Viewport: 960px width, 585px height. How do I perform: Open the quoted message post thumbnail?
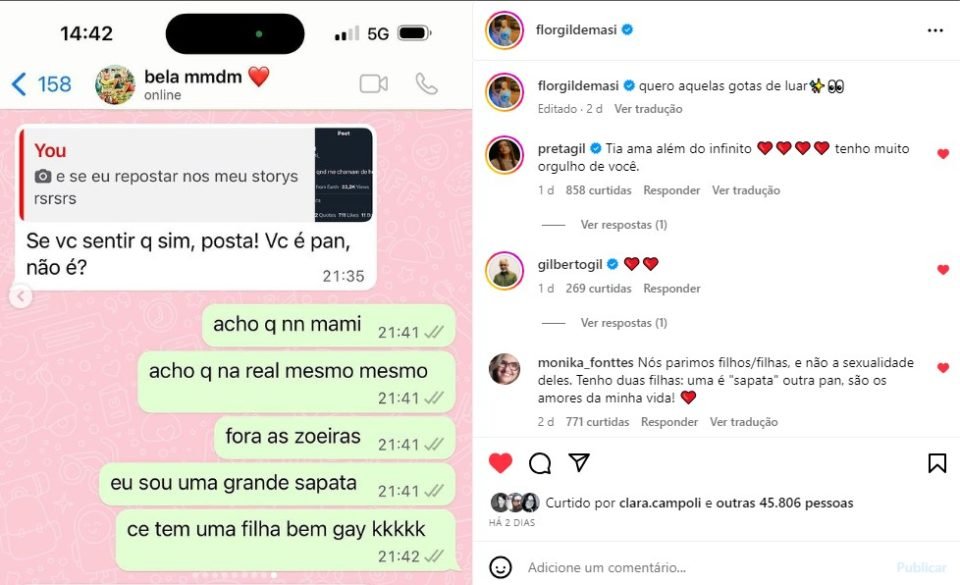tap(343, 174)
